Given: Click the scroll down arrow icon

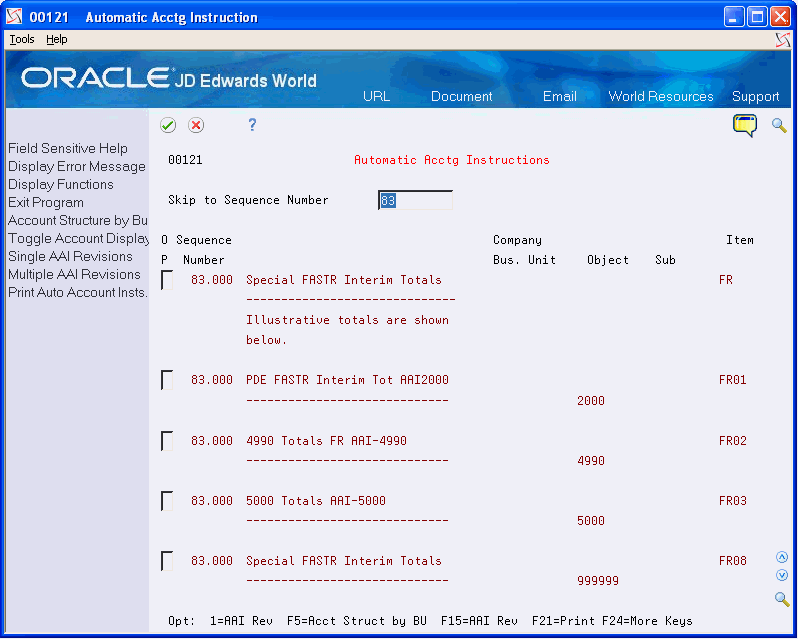Looking at the screenshot, I should coord(782,575).
